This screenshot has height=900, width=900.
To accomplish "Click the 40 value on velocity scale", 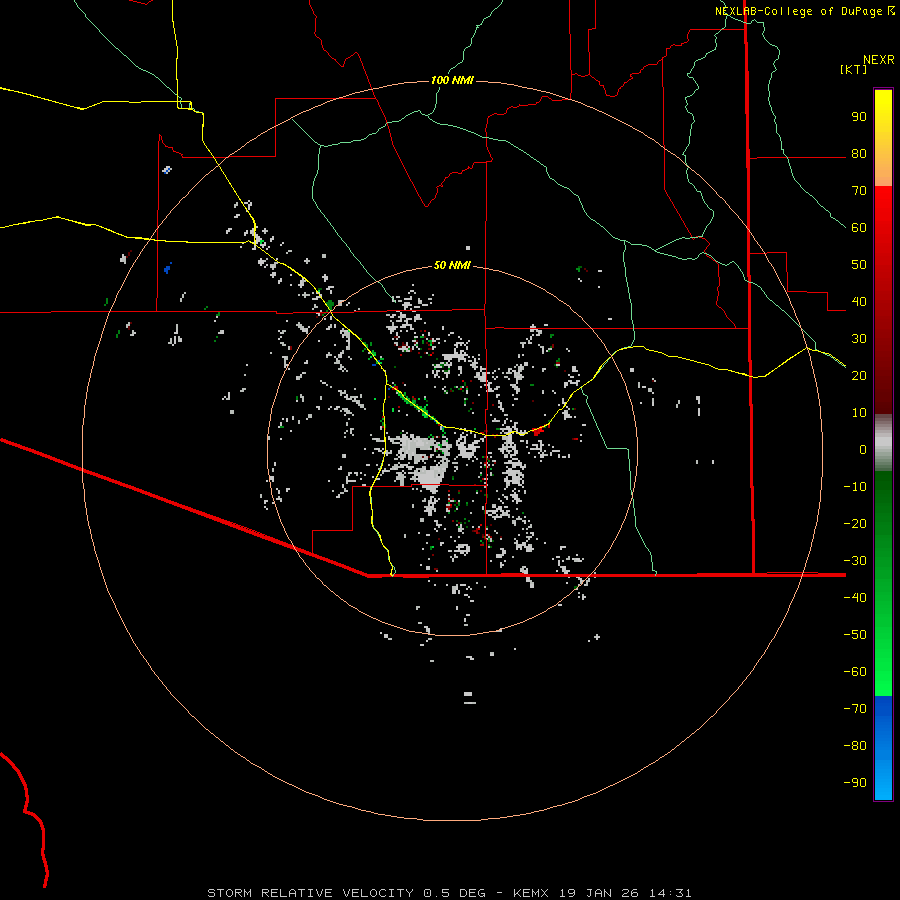I will (x=859, y=302).
